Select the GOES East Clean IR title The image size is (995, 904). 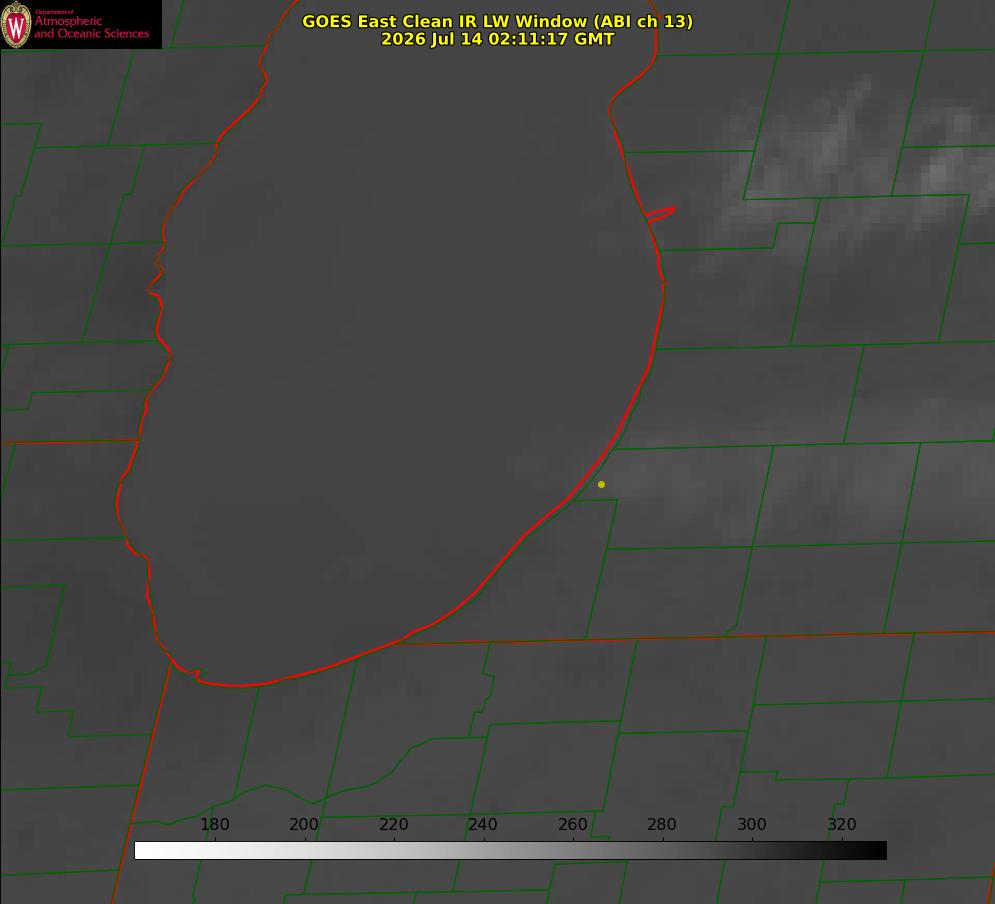pos(497,21)
